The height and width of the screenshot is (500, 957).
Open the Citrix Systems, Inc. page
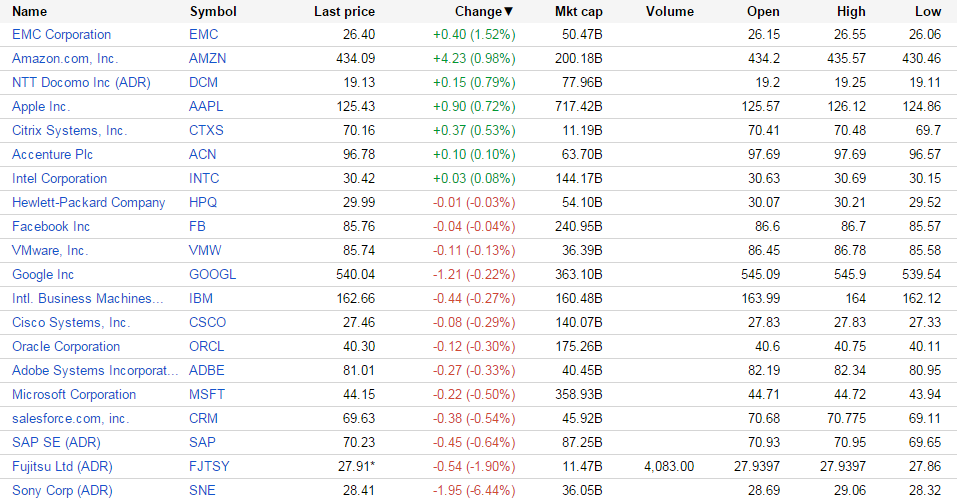pyautogui.click(x=69, y=131)
